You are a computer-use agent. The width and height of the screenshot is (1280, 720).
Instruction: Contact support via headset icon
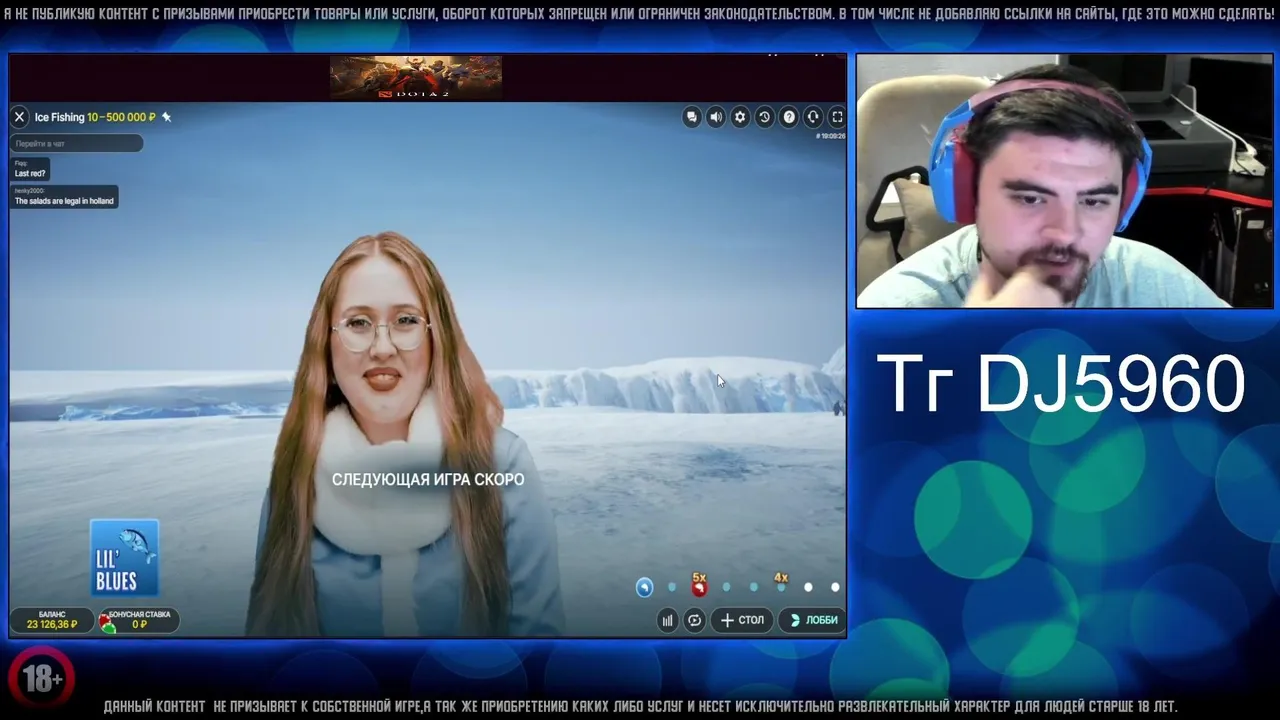813,117
